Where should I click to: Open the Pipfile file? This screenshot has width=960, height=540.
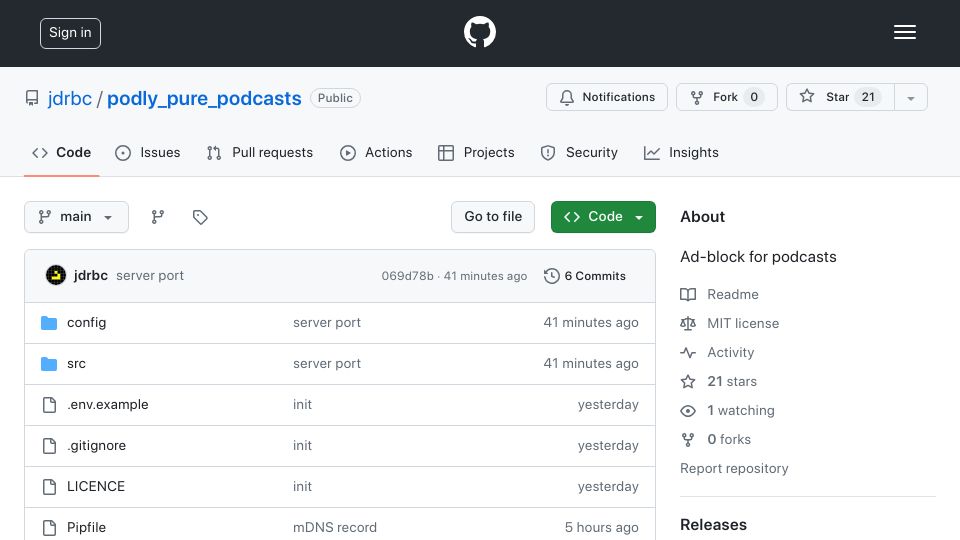(x=86, y=528)
